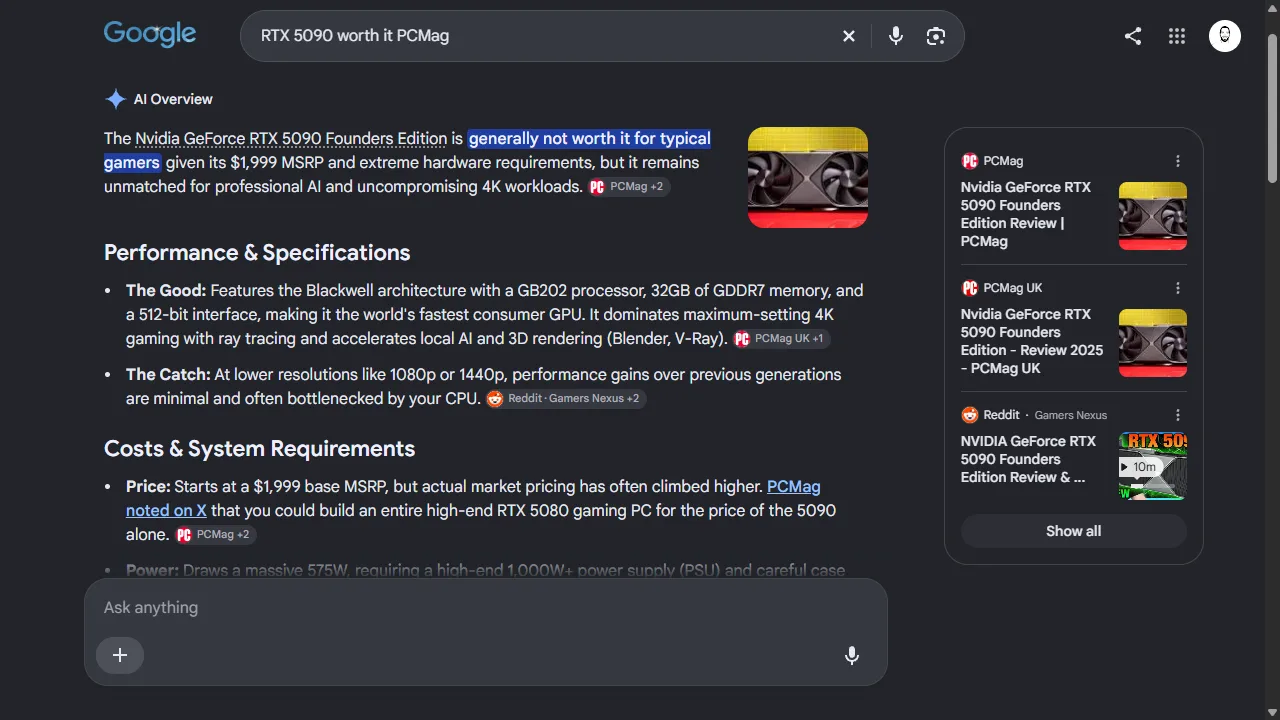Click "The Catch:" bullet label

[x=168, y=375]
